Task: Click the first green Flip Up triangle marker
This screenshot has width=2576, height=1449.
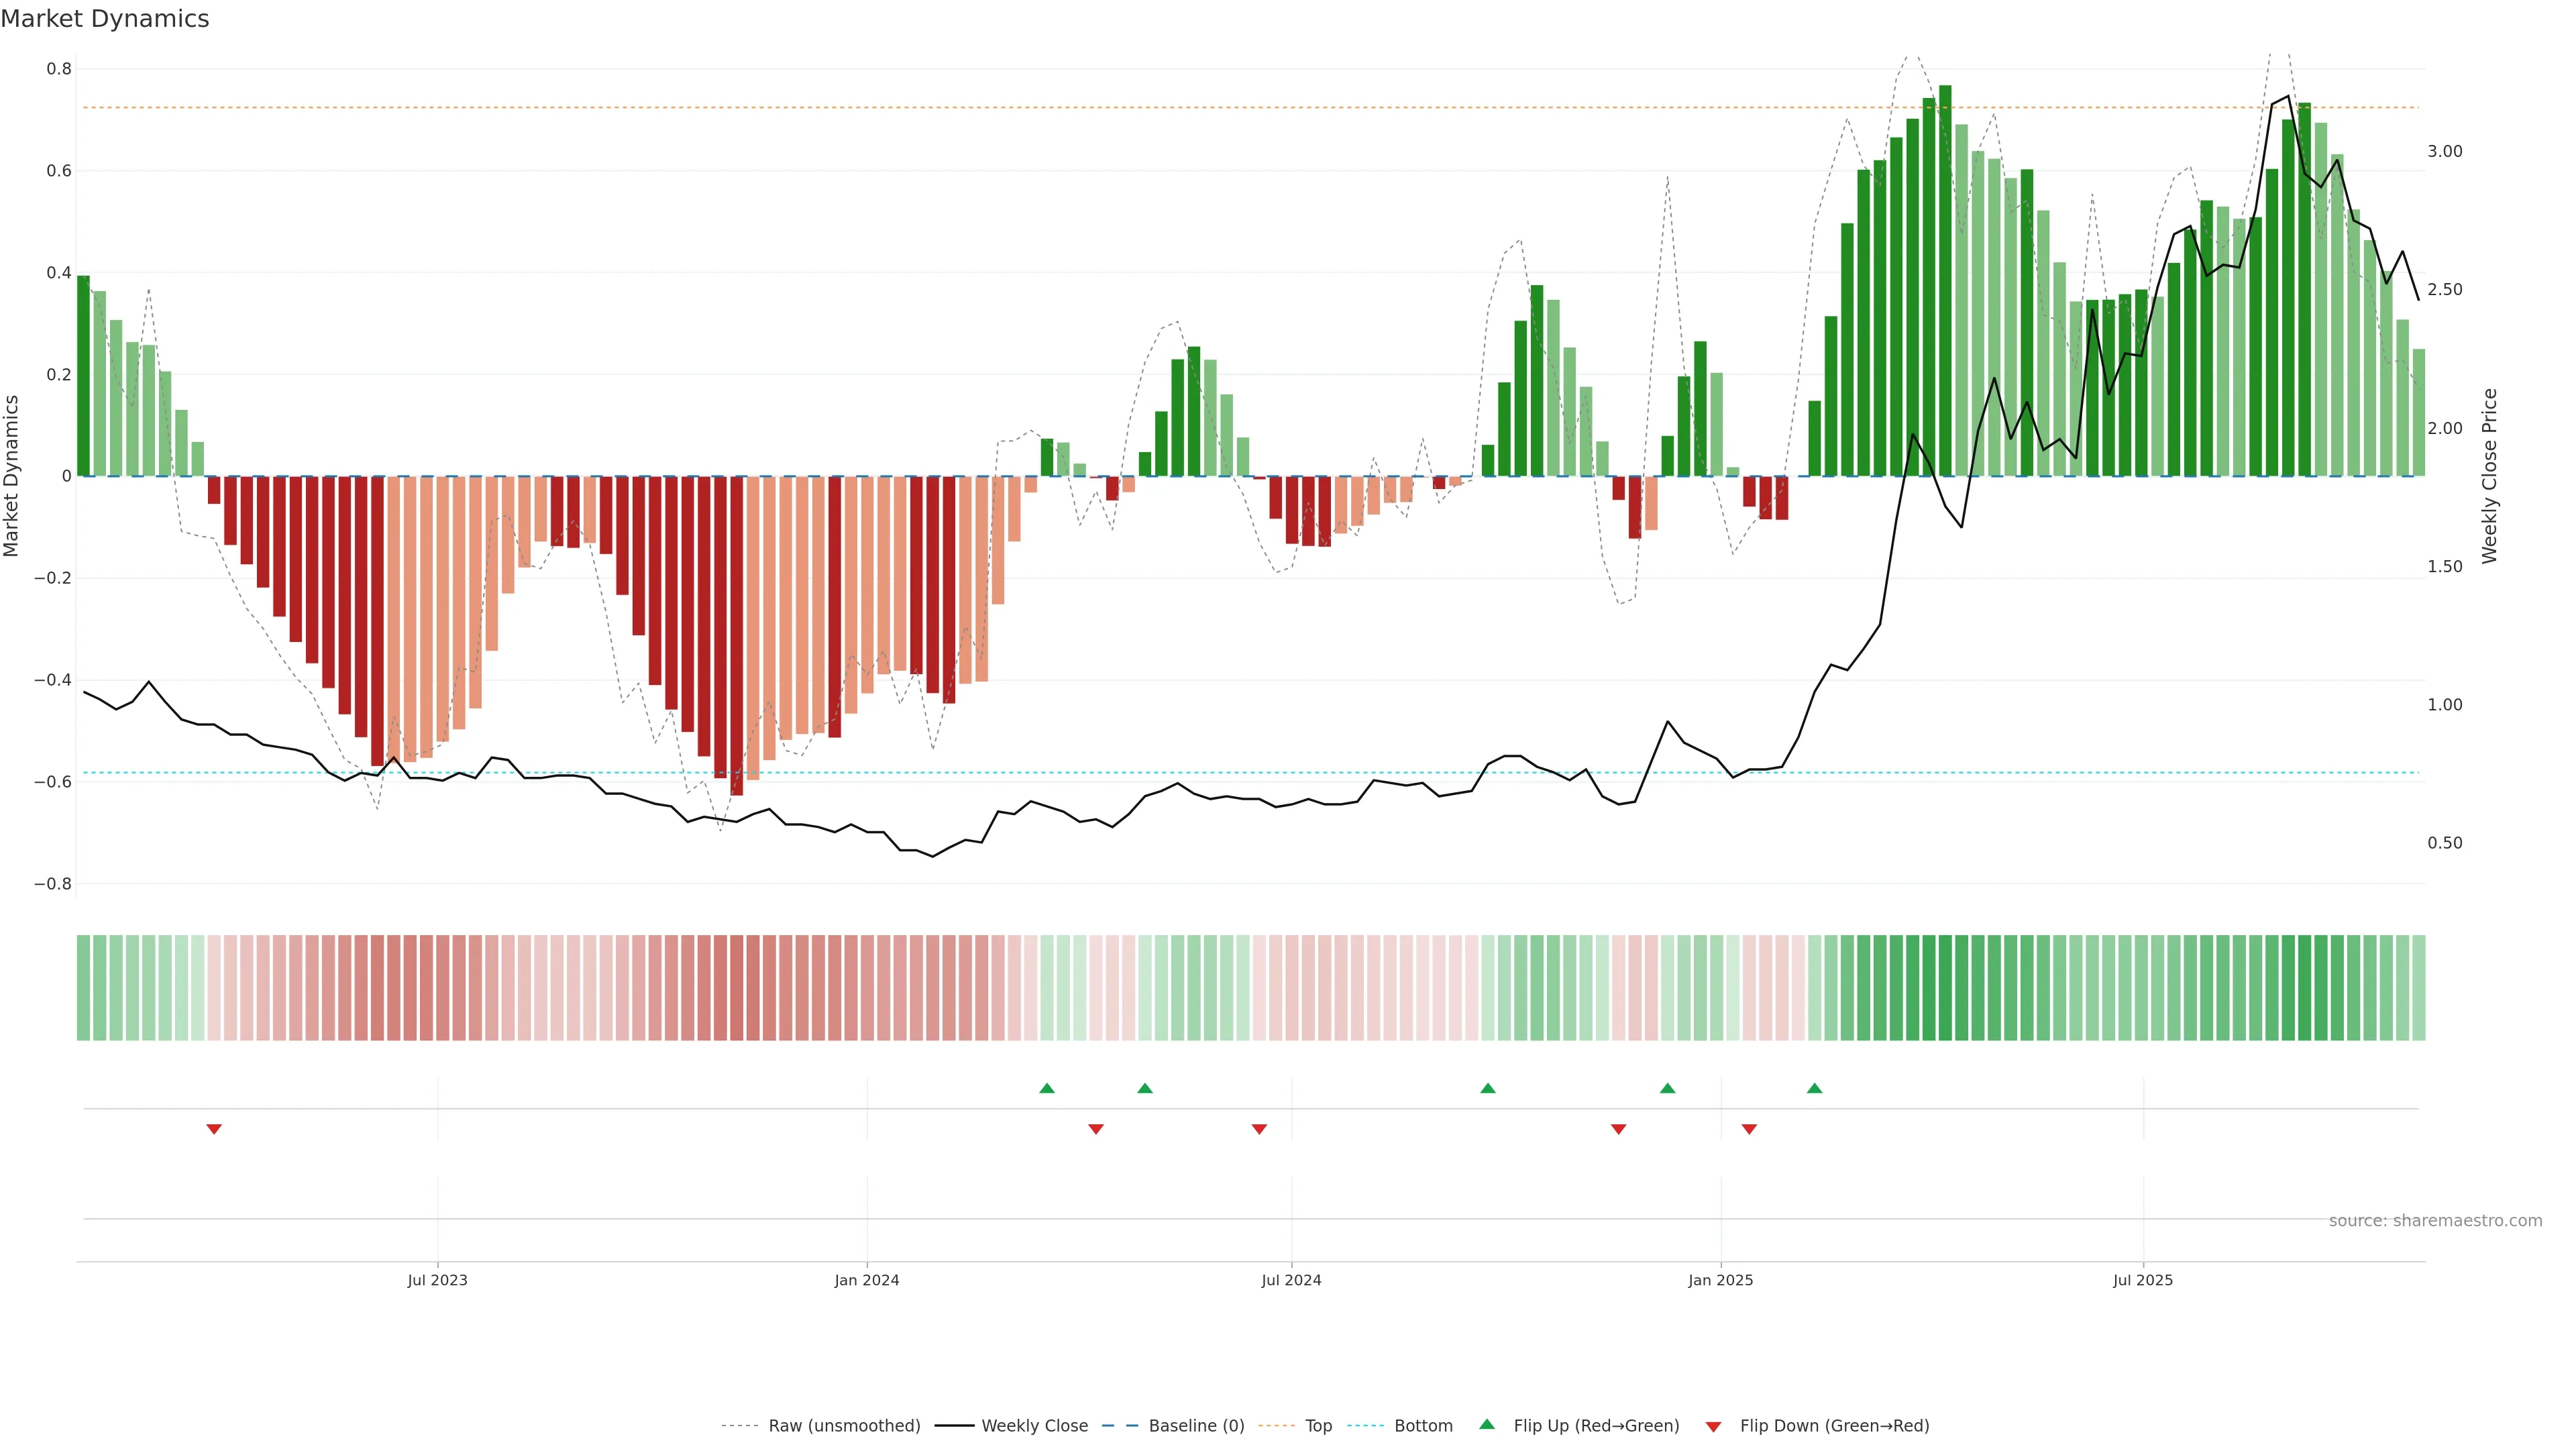Action: 1047,1088
